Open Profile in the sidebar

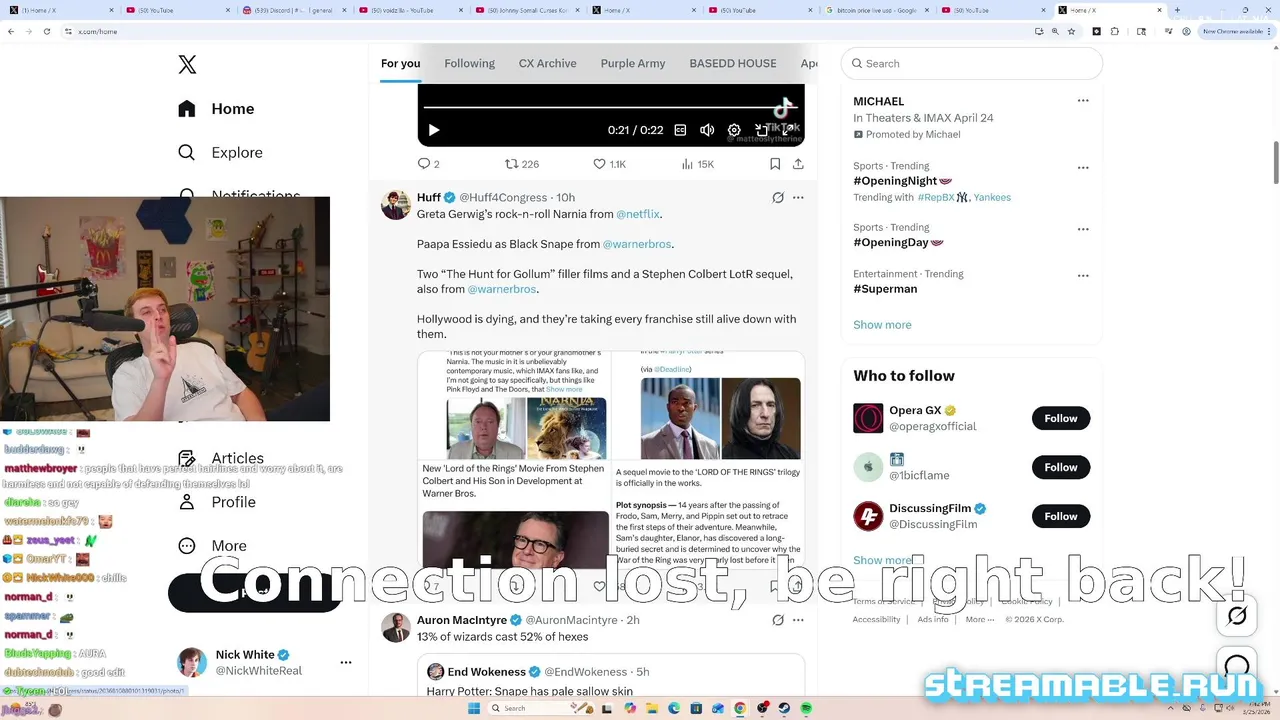click(x=216, y=502)
